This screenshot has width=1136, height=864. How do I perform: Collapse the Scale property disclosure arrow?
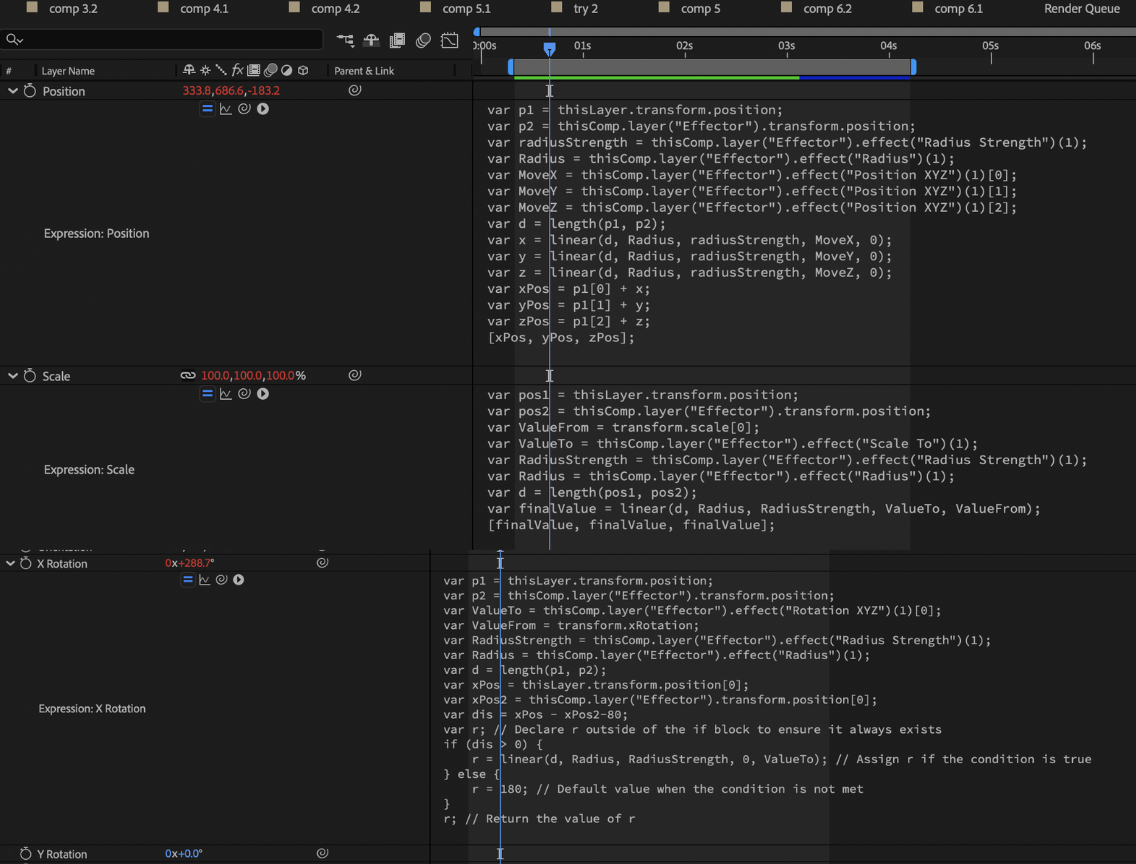tap(13, 376)
